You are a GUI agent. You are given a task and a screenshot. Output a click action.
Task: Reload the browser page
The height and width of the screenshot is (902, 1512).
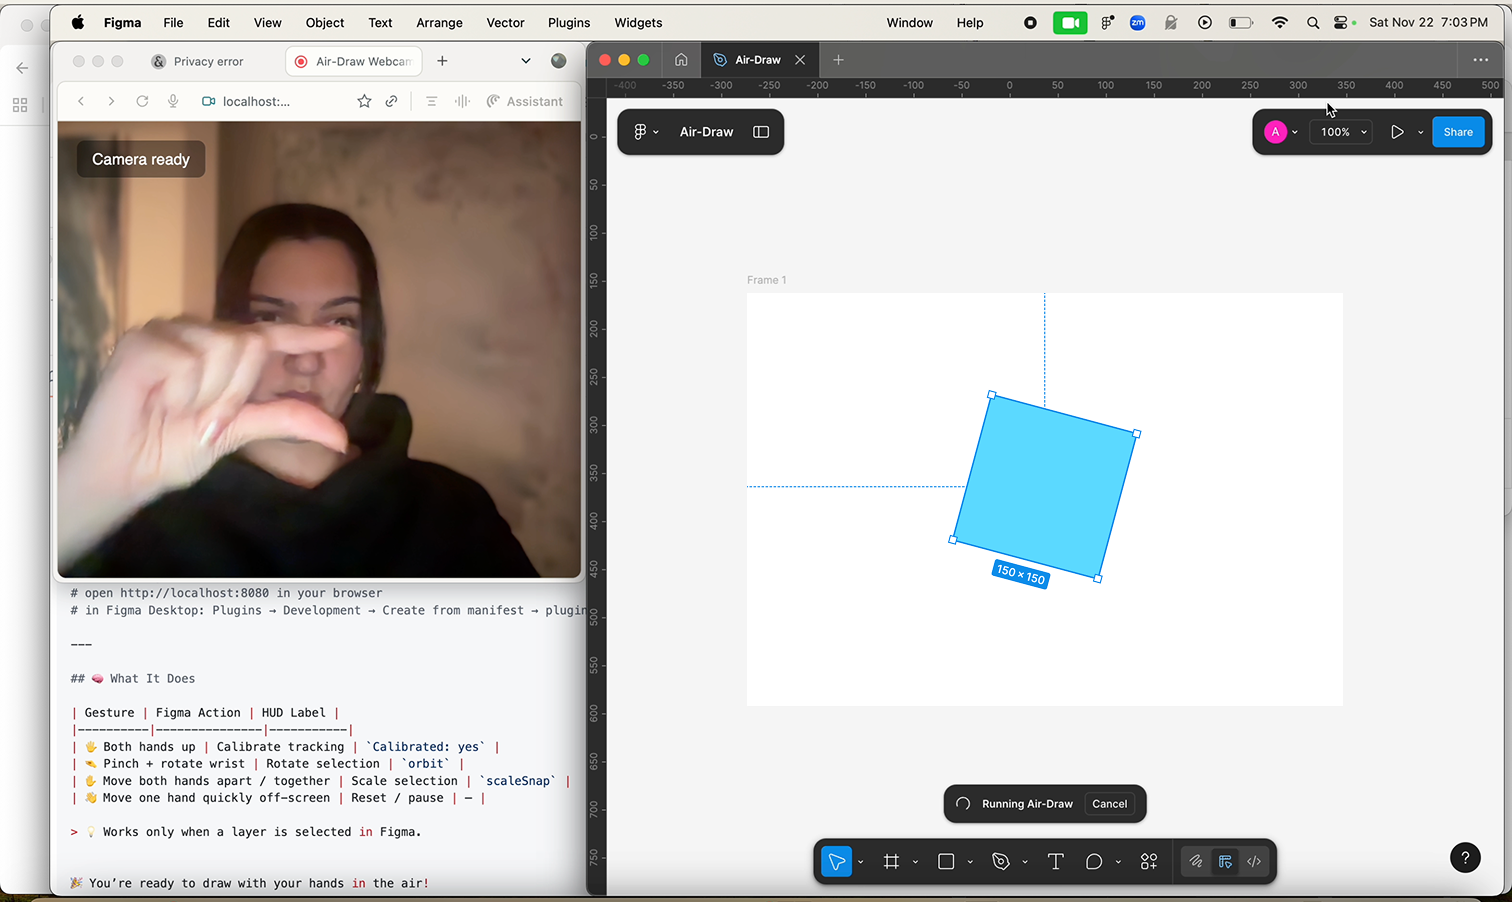(x=142, y=101)
